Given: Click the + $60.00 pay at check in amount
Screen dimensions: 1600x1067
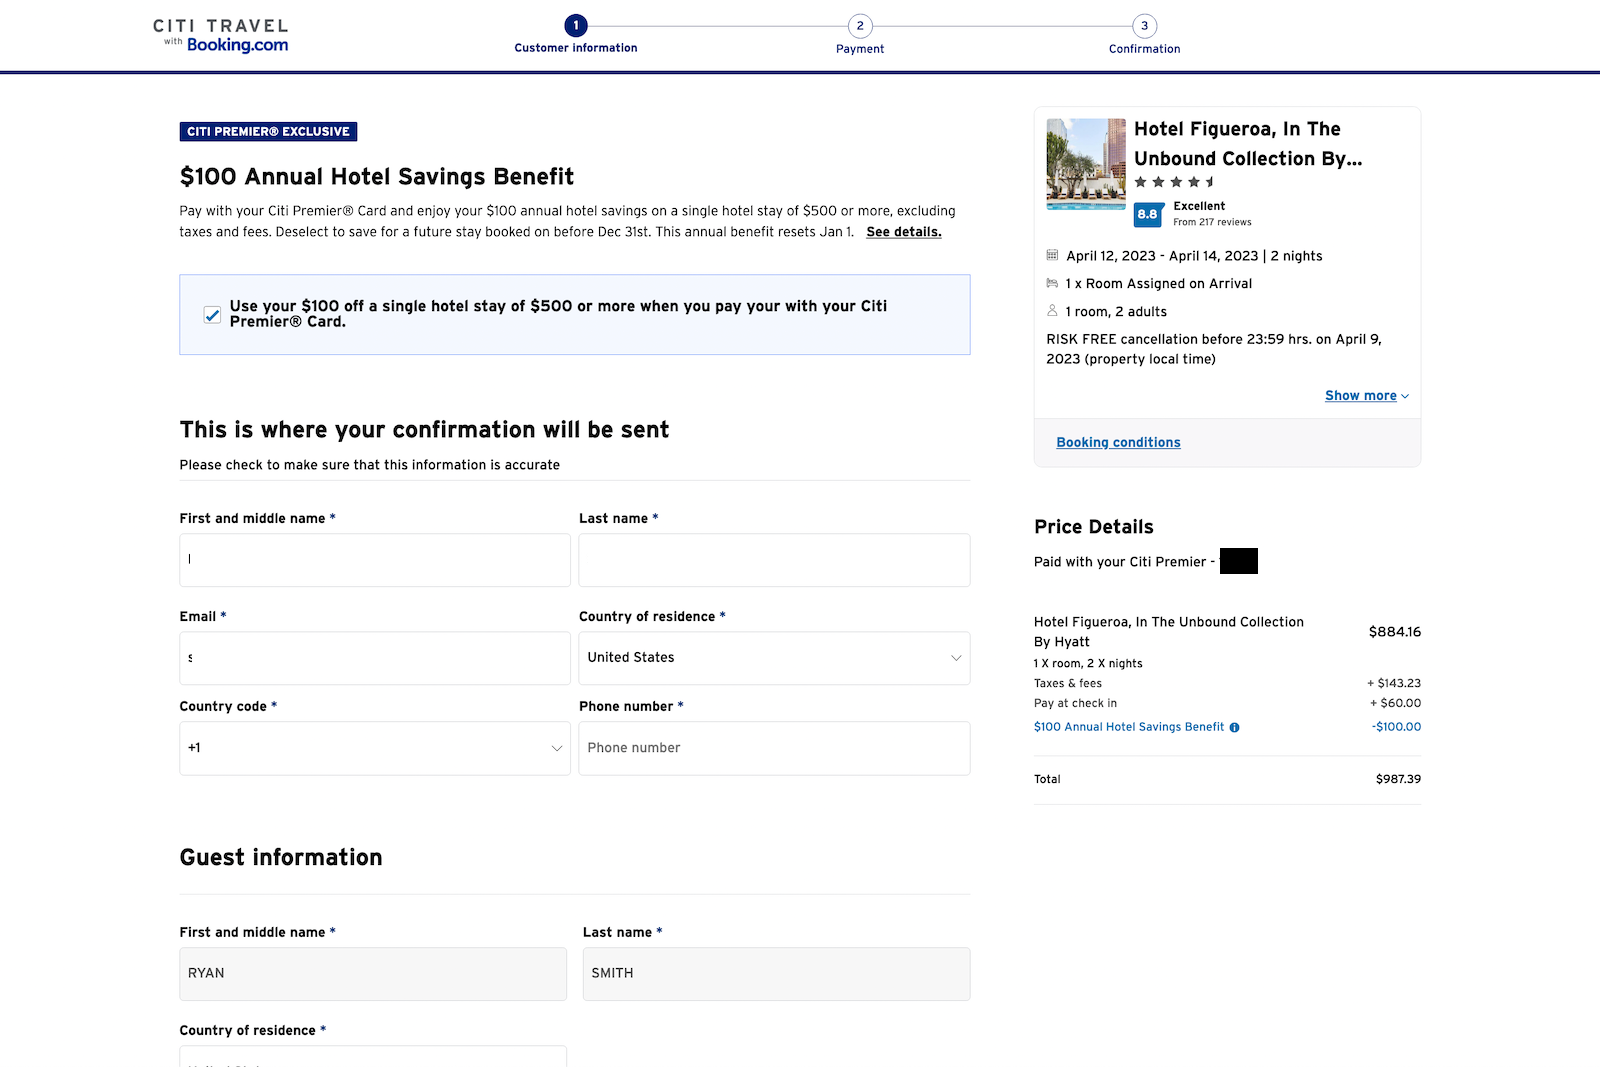Looking at the screenshot, I should pyautogui.click(x=1395, y=703).
